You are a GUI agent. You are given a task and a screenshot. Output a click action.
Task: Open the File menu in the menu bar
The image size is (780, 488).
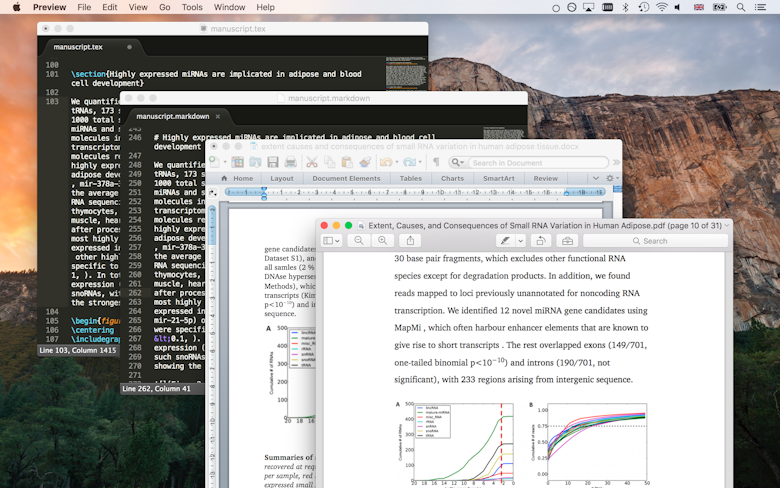(84, 7)
